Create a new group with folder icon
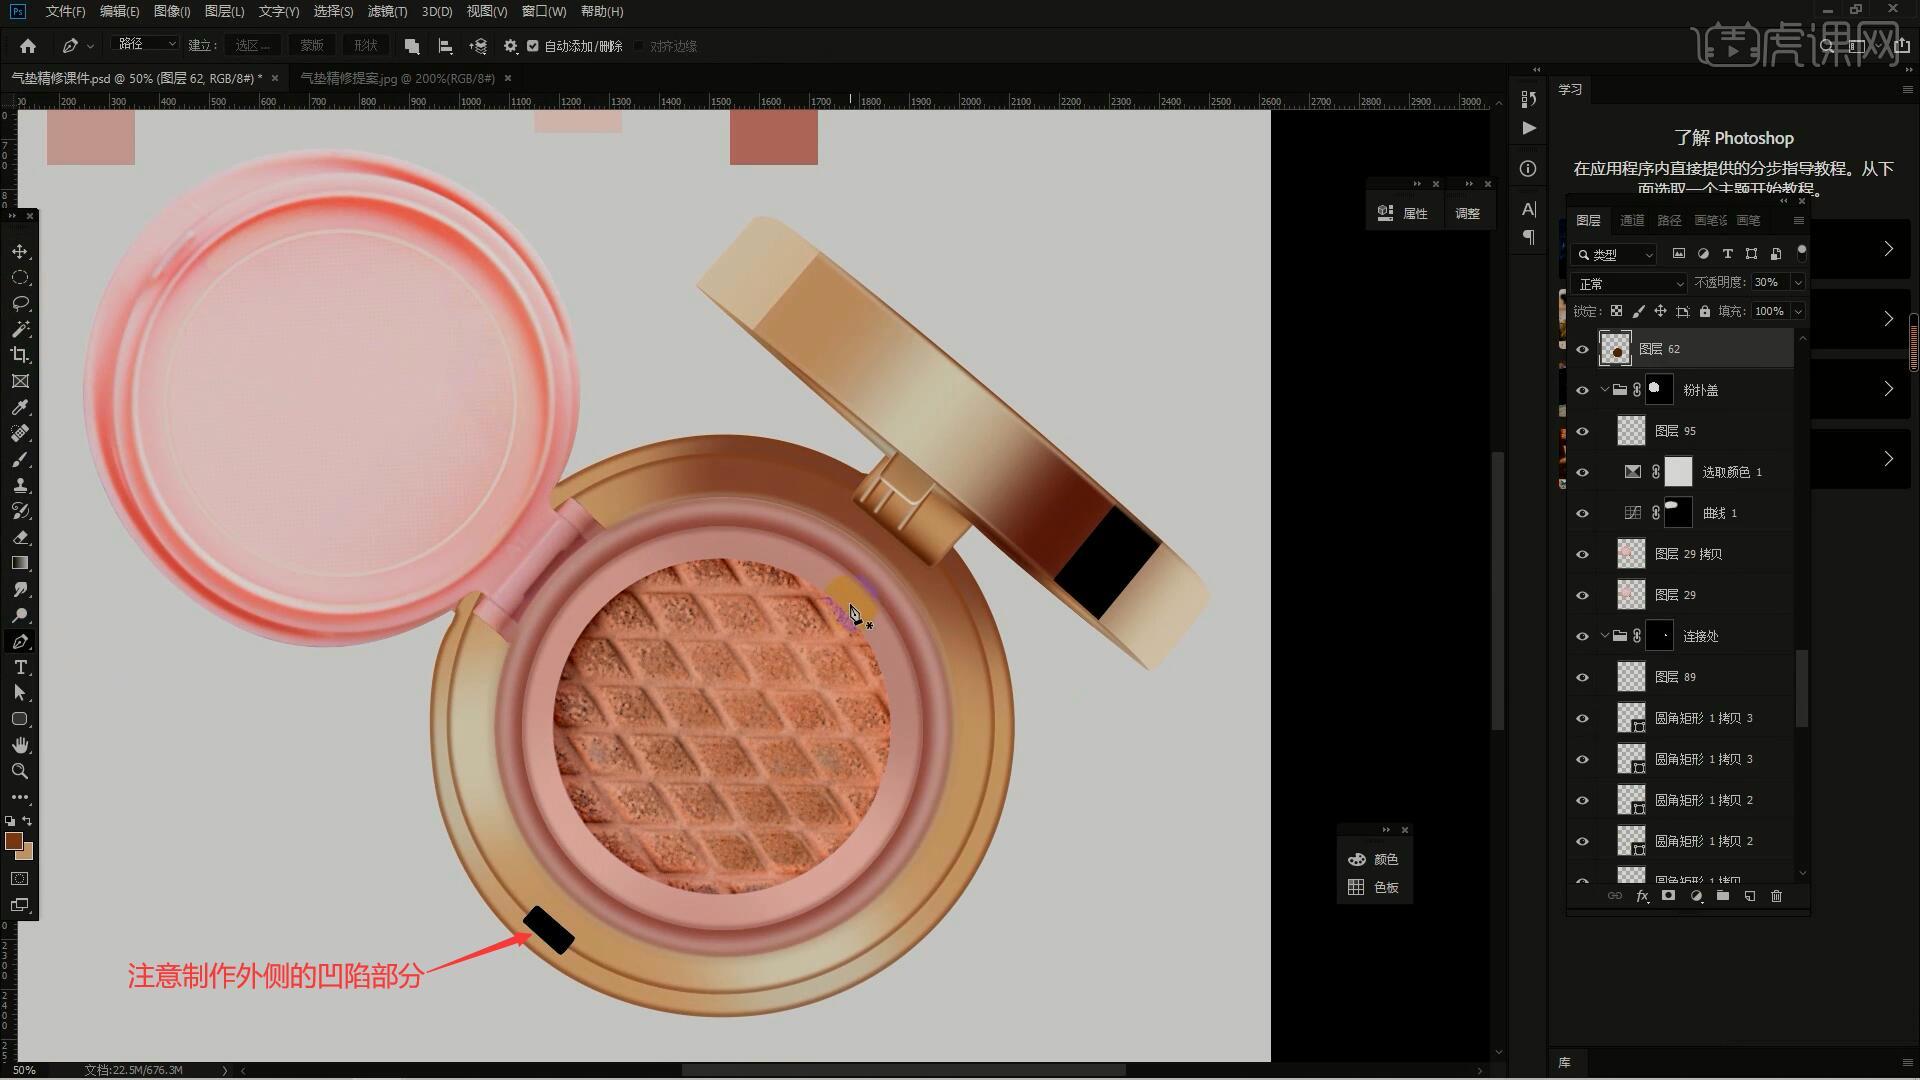The width and height of the screenshot is (1920, 1080). coord(1722,896)
